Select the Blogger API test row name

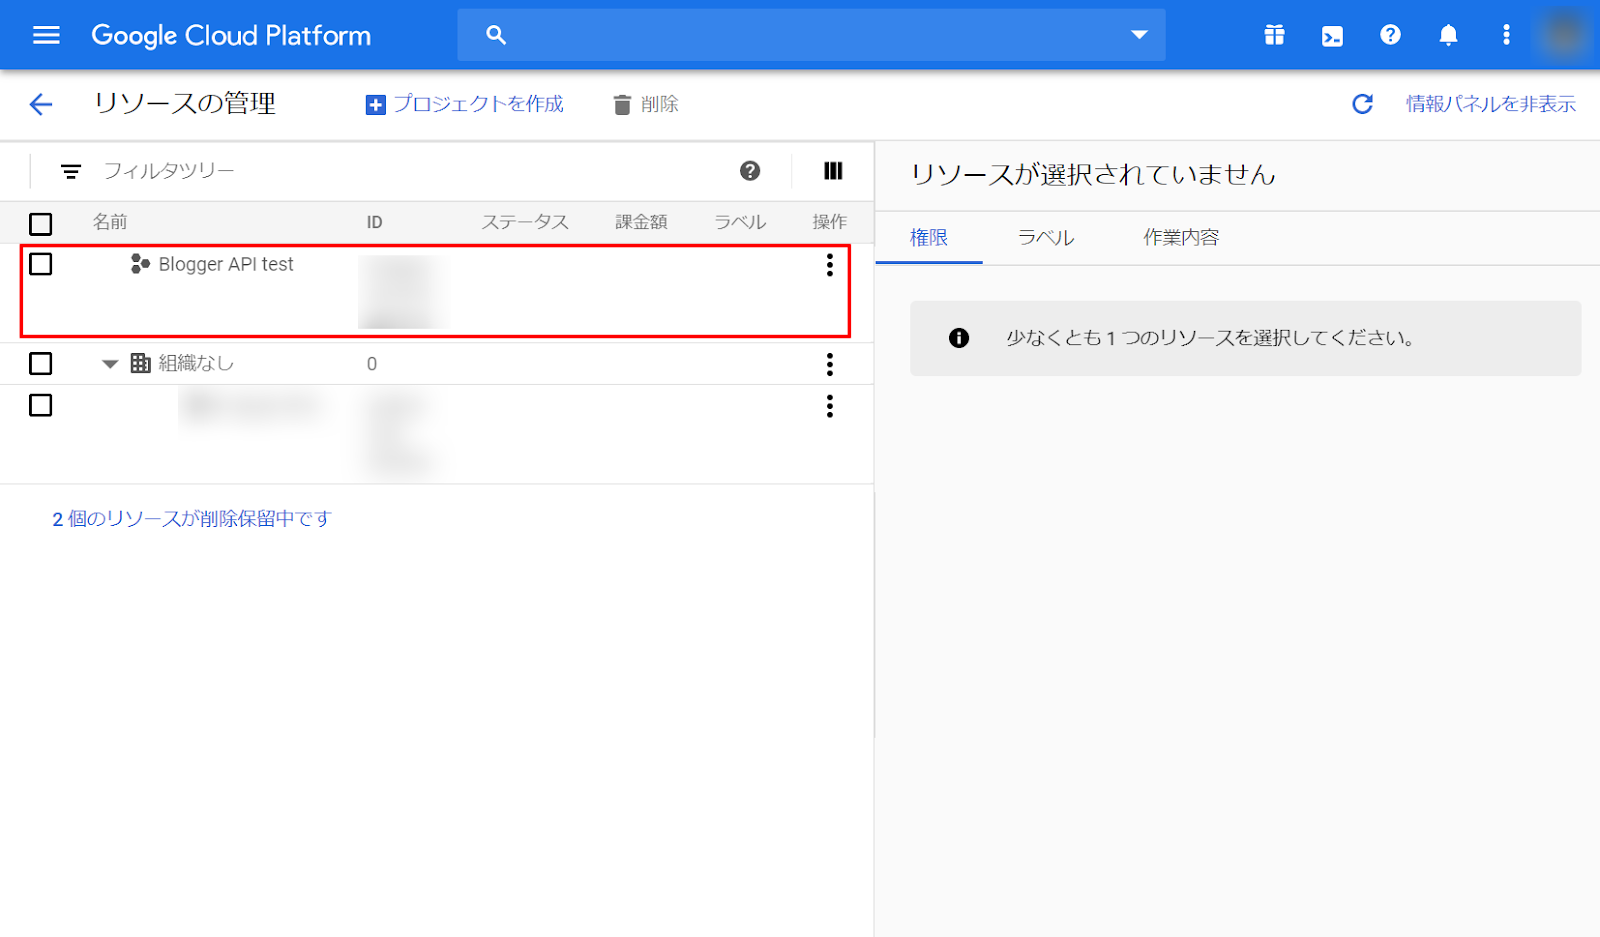(x=226, y=264)
